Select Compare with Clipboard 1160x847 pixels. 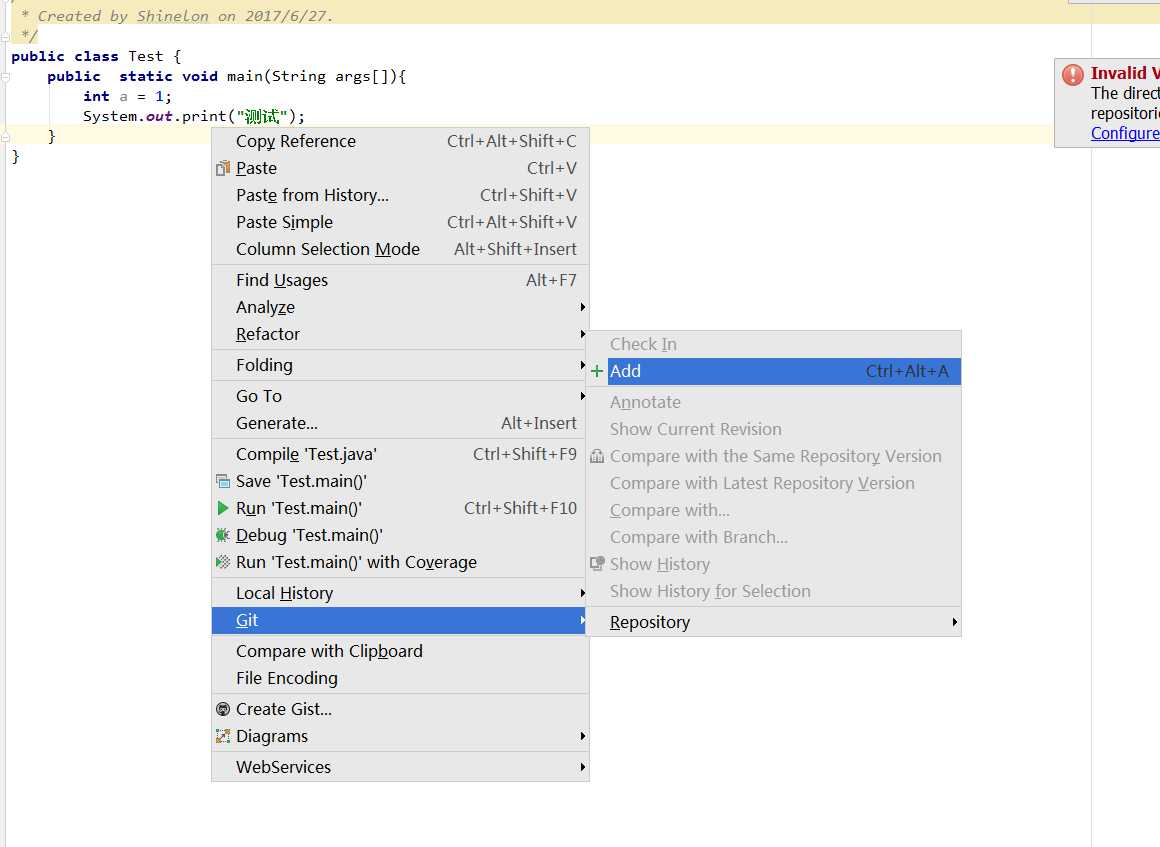click(329, 651)
